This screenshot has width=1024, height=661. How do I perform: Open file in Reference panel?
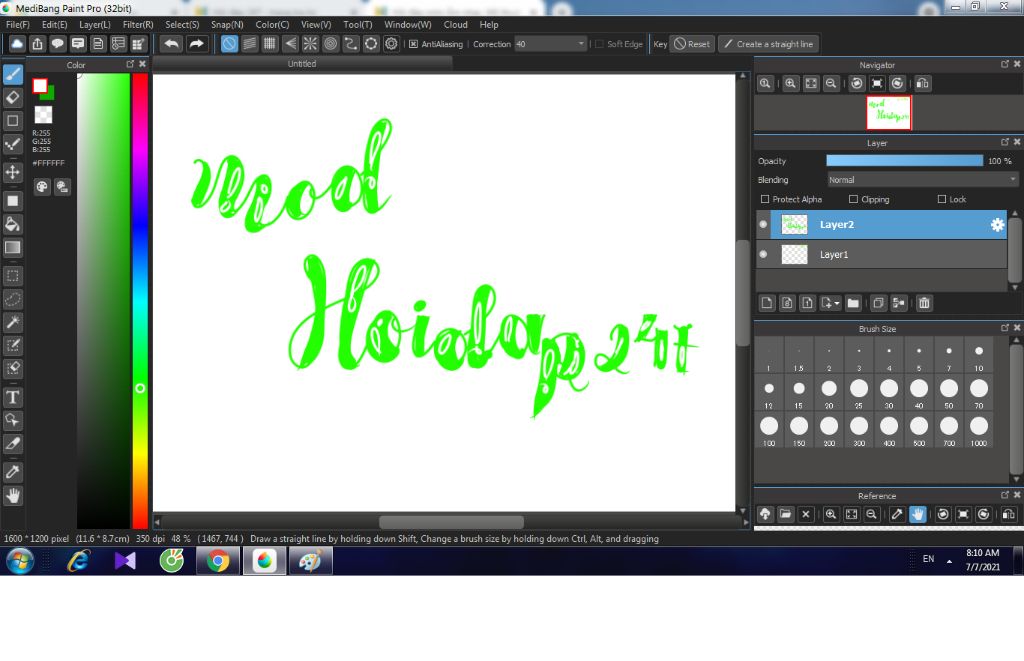[785, 514]
